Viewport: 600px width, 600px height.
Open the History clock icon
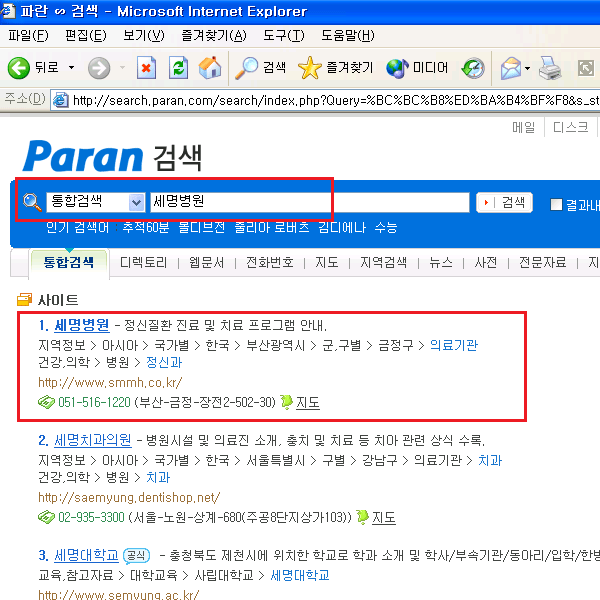[473, 68]
